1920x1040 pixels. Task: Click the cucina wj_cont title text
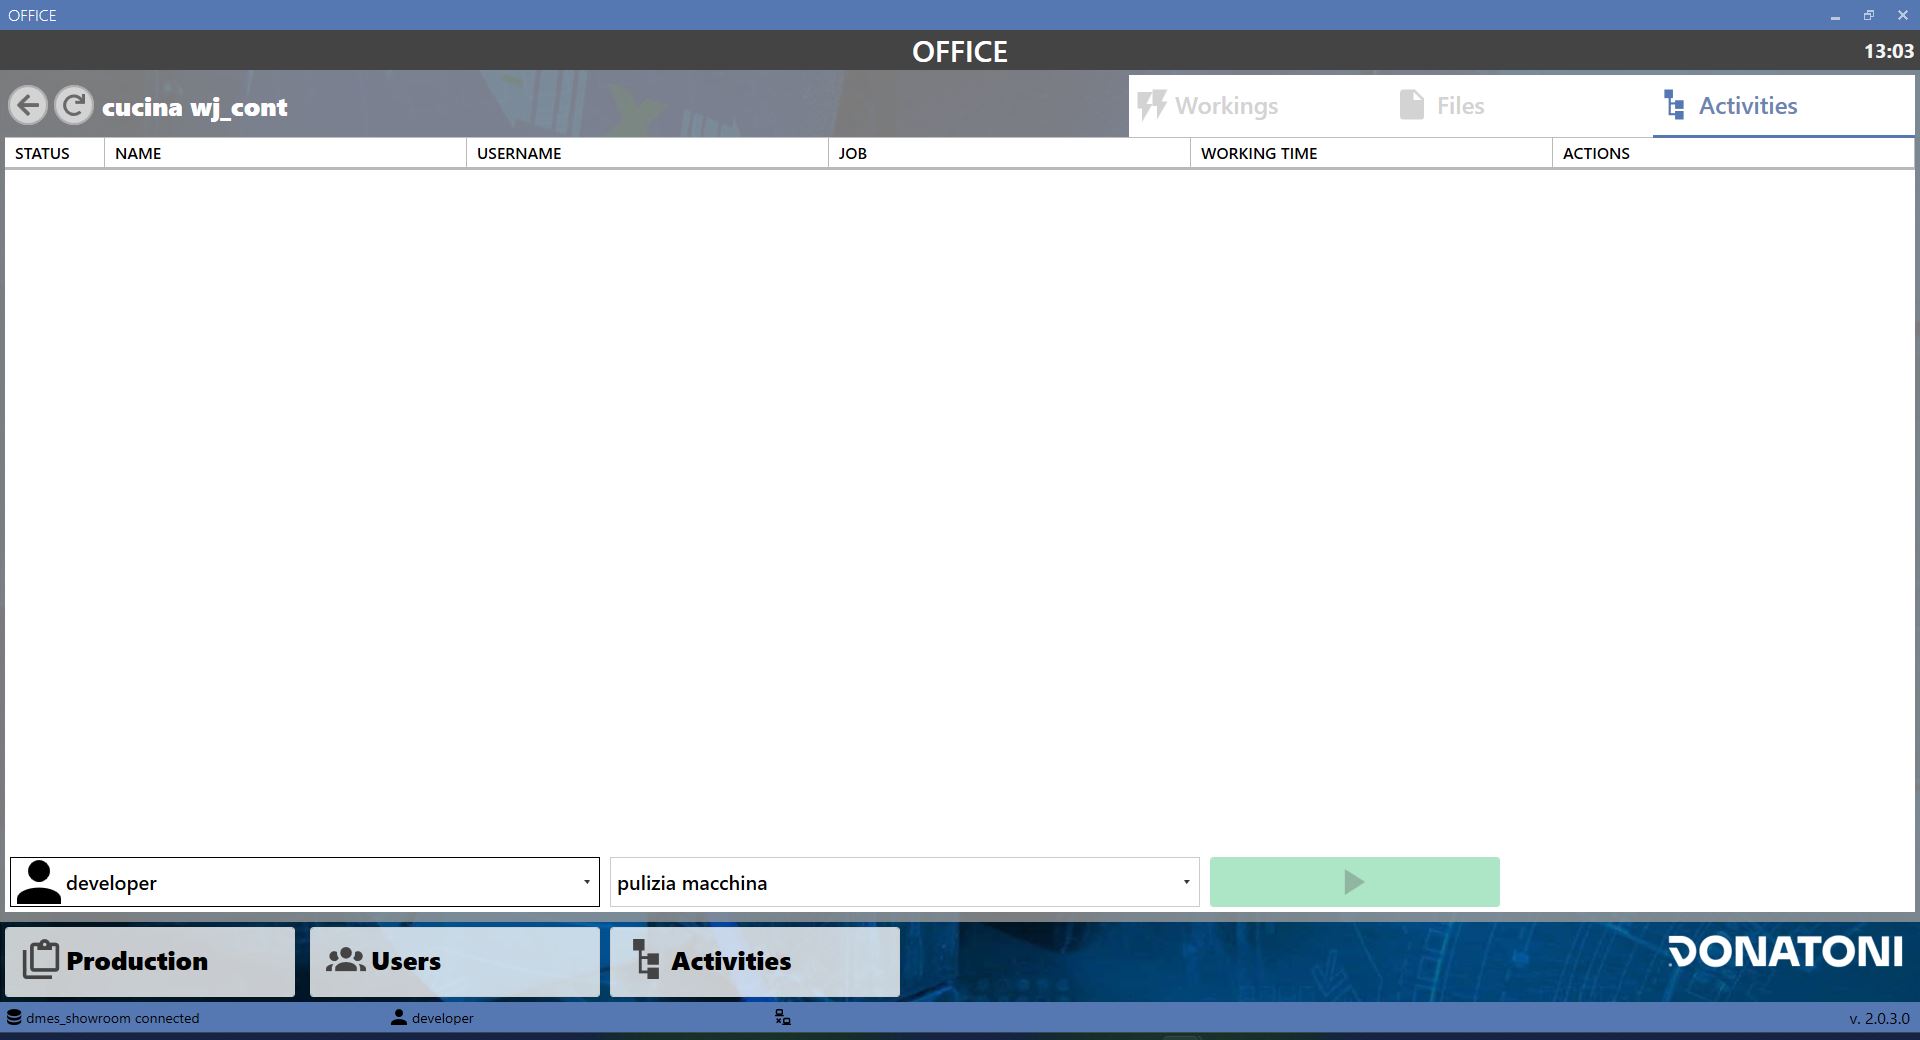point(195,107)
